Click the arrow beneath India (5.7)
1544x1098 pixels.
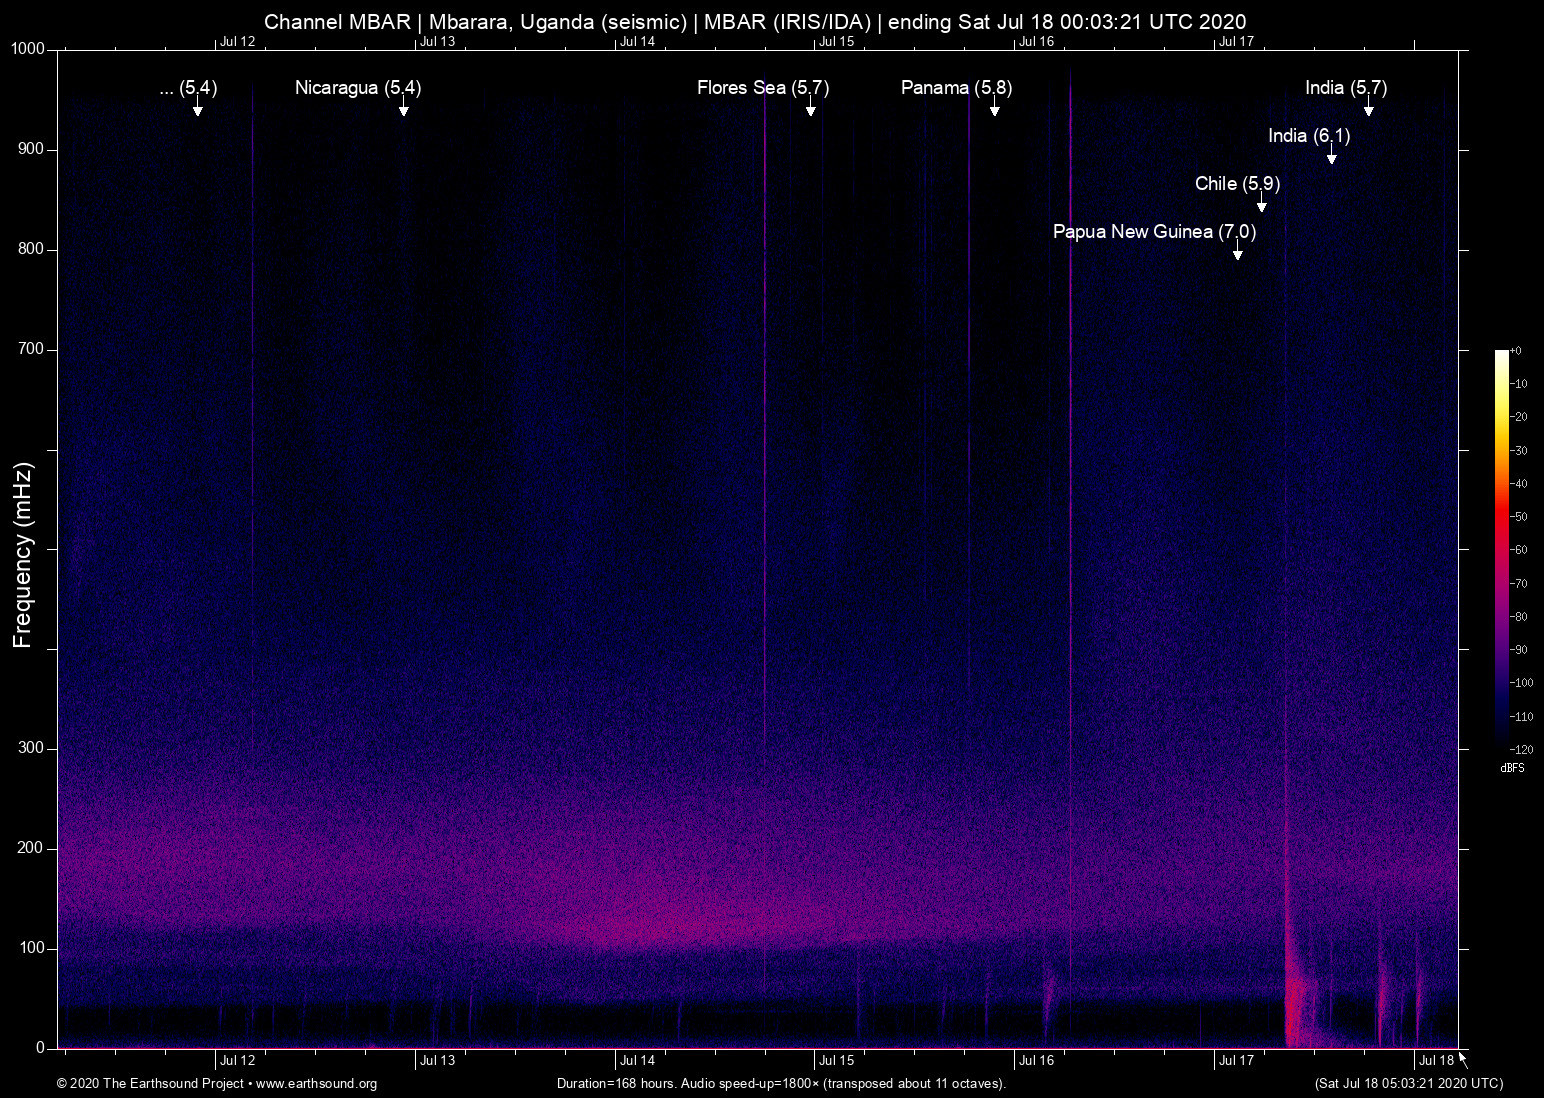(x=1368, y=109)
